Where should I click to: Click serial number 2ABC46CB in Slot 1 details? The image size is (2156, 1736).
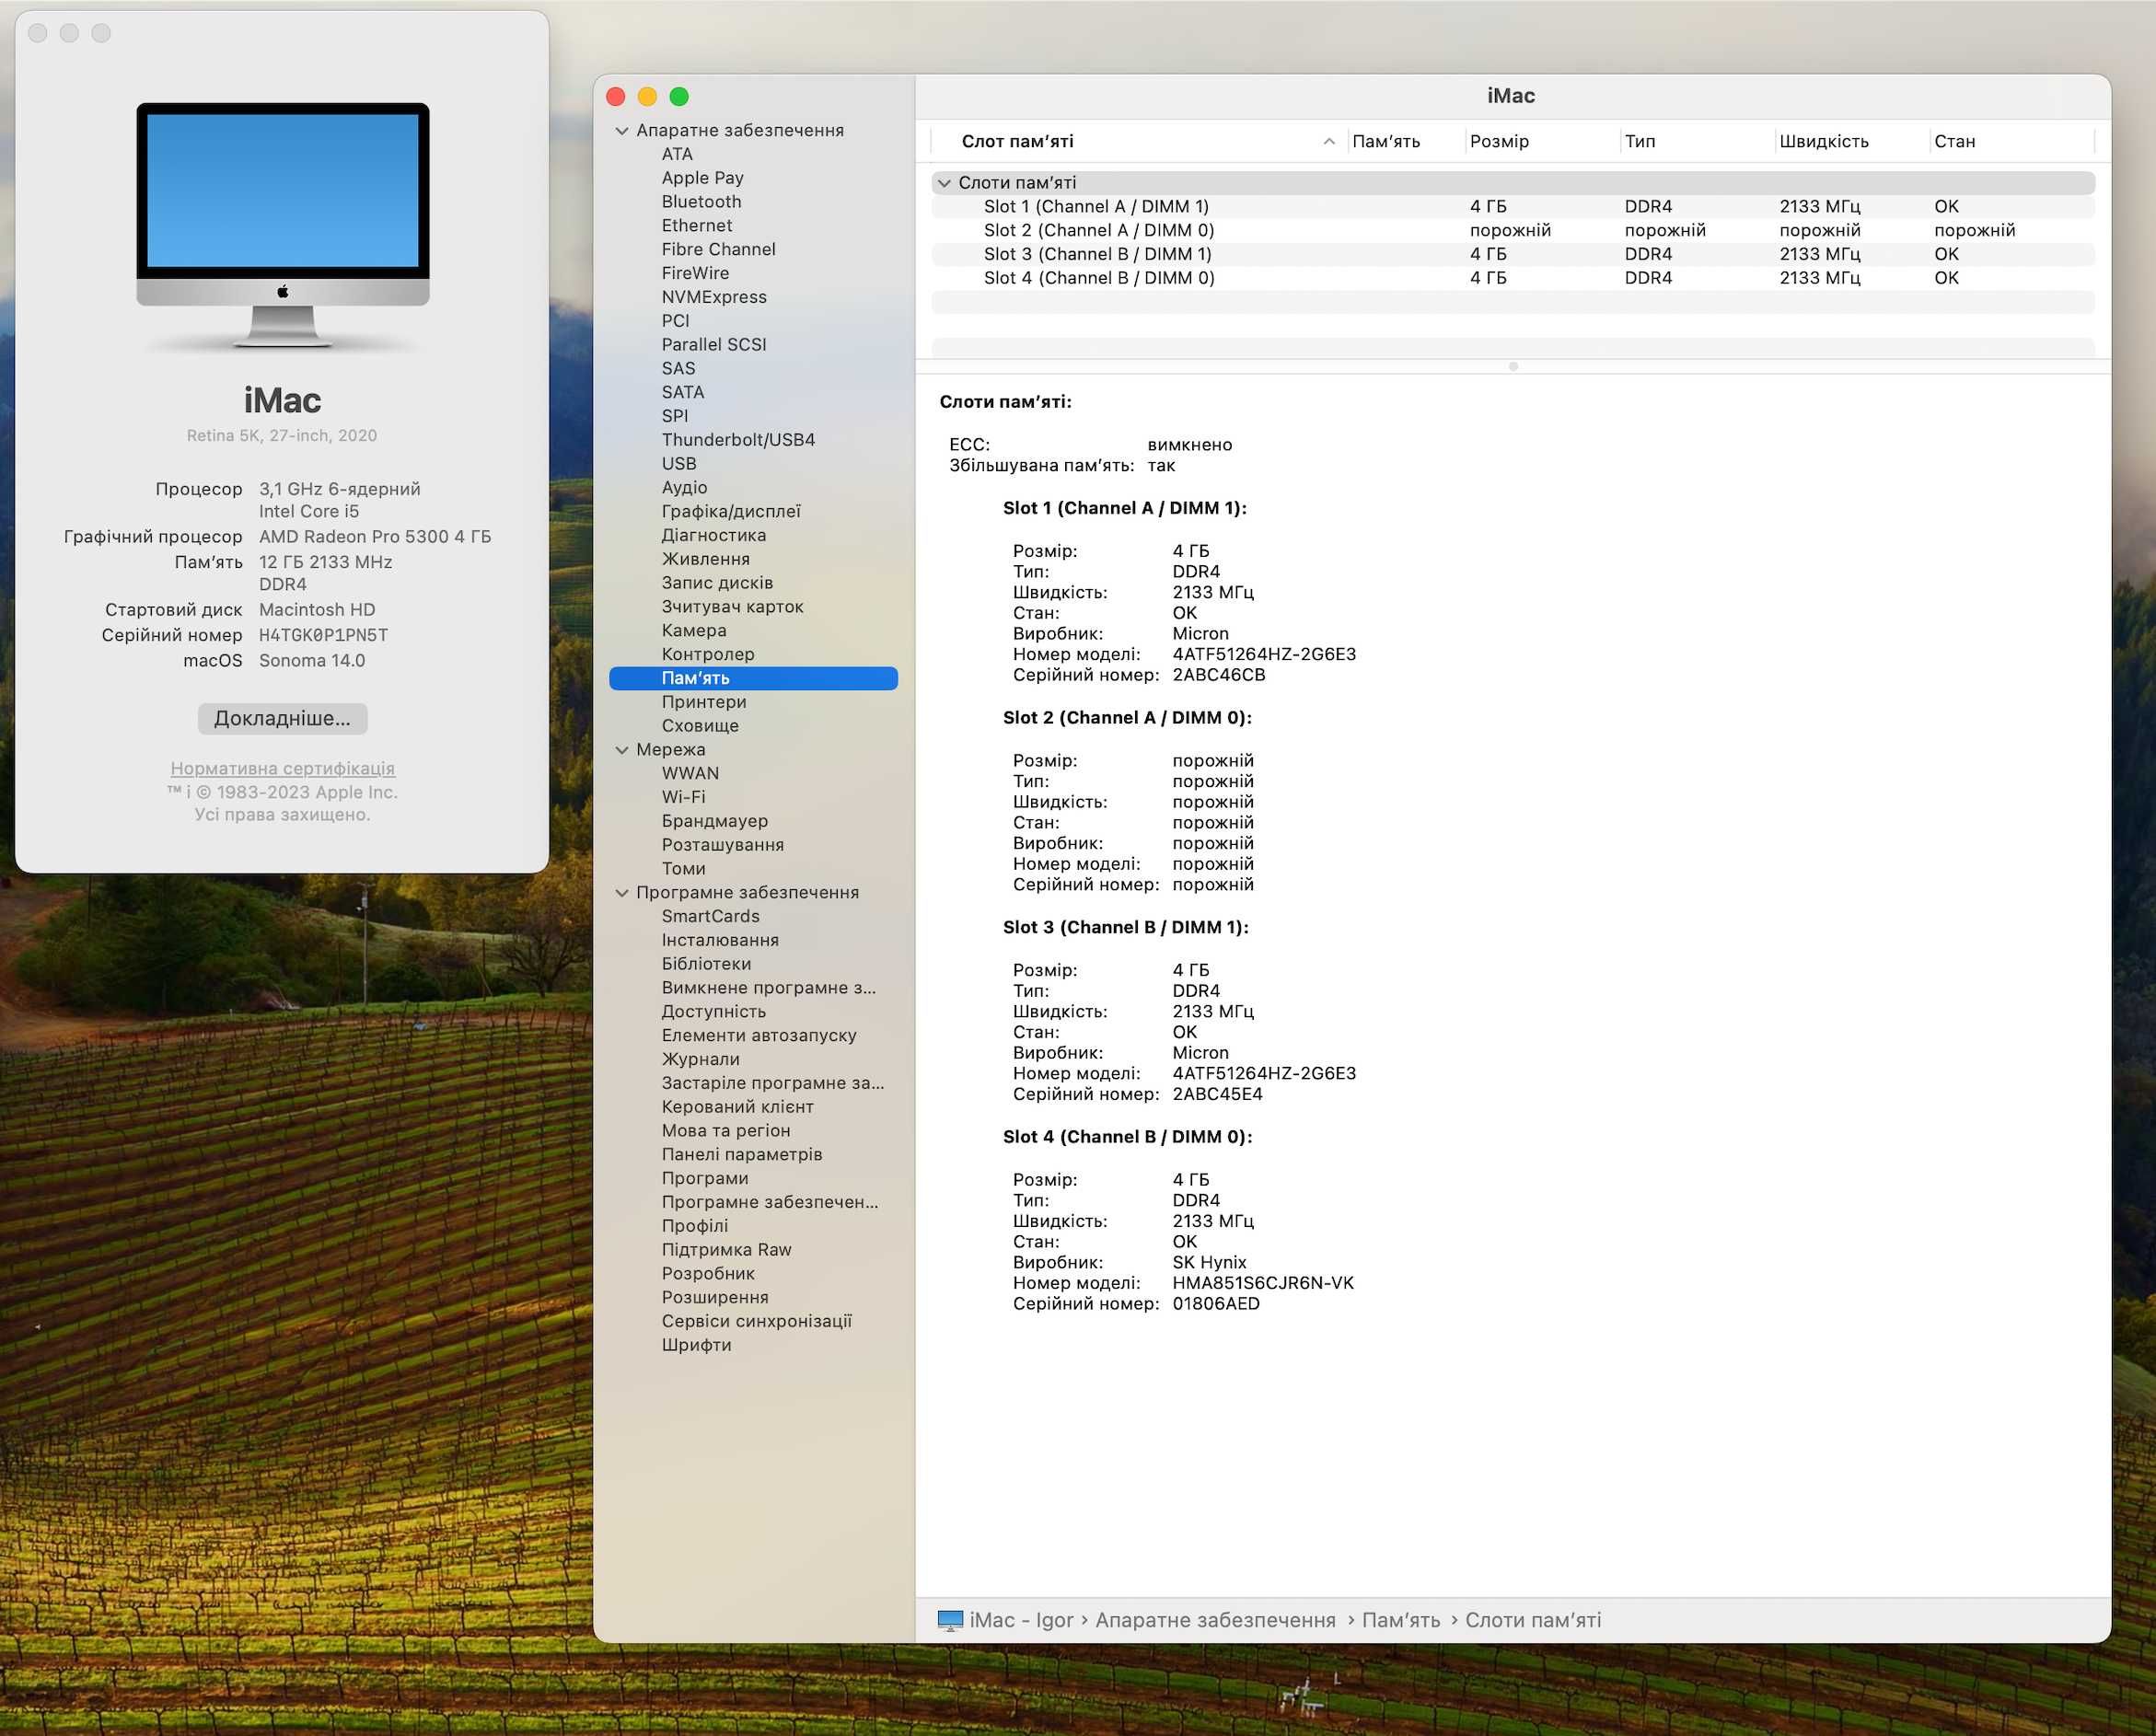pos(1218,675)
